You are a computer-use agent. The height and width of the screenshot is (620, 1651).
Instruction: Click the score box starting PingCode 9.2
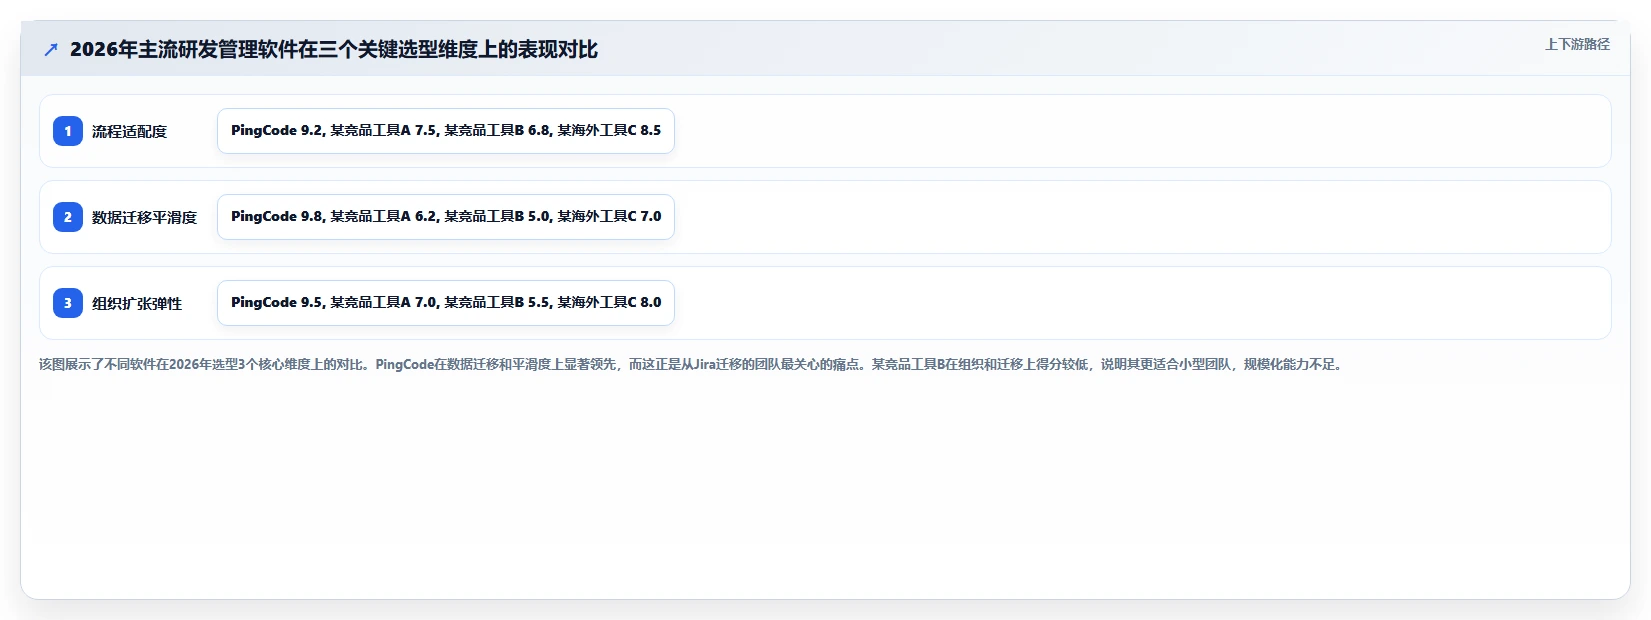pyautogui.click(x=446, y=131)
